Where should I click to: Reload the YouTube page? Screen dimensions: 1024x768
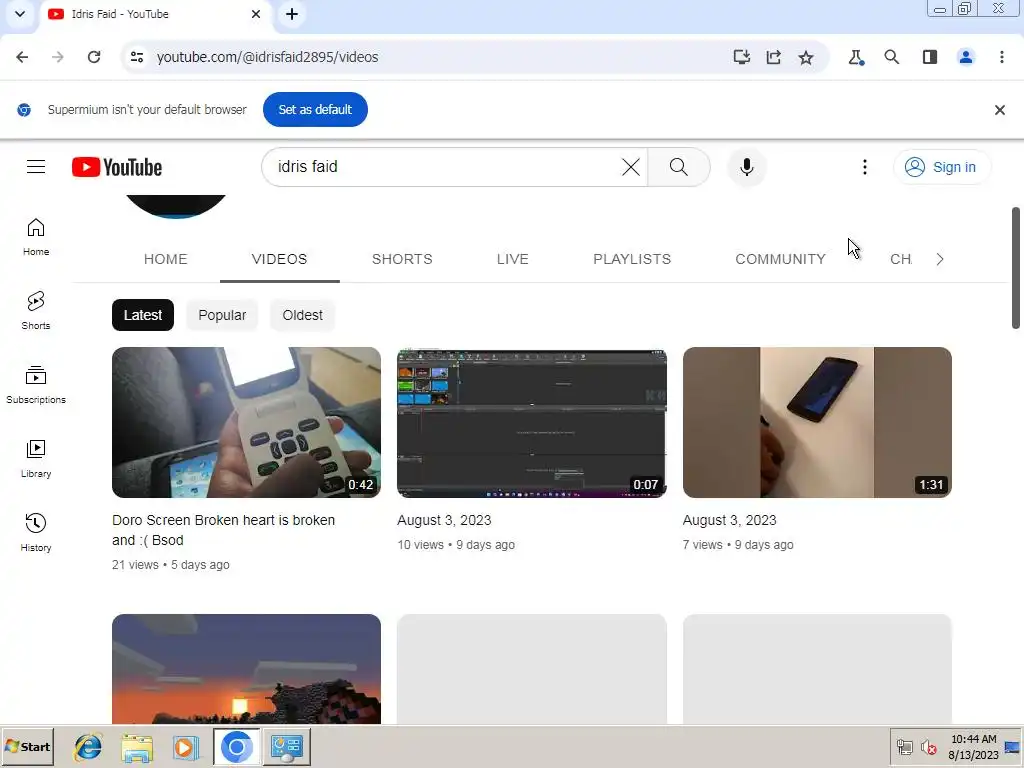[94, 57]
